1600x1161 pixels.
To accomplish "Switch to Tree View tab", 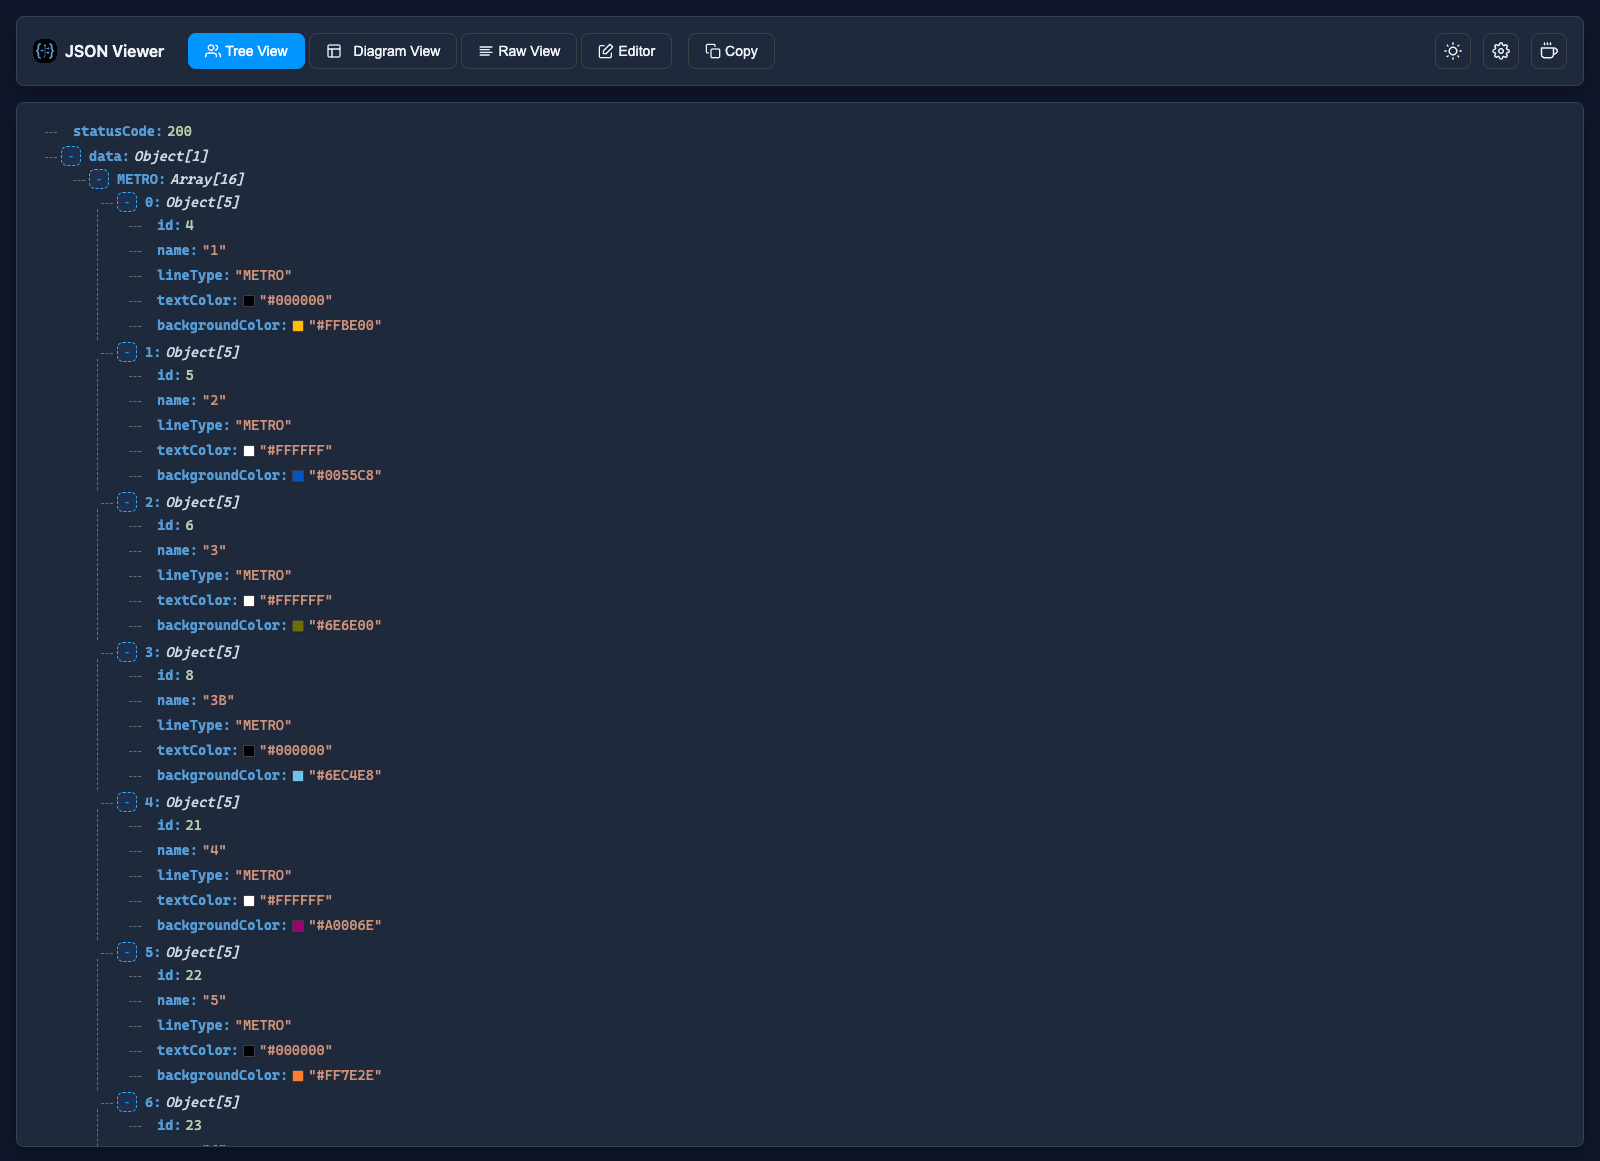I will point(246,51).
